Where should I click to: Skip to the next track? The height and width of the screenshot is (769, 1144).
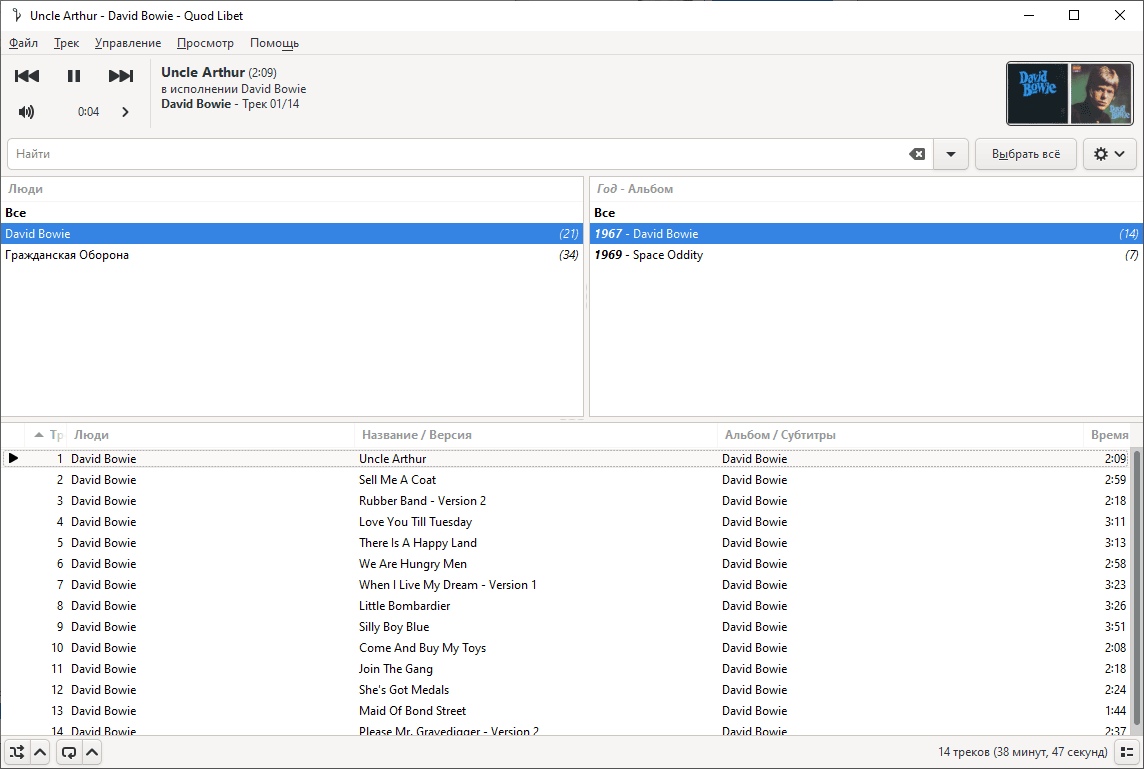pyautogui.click(x=121, y=76)
